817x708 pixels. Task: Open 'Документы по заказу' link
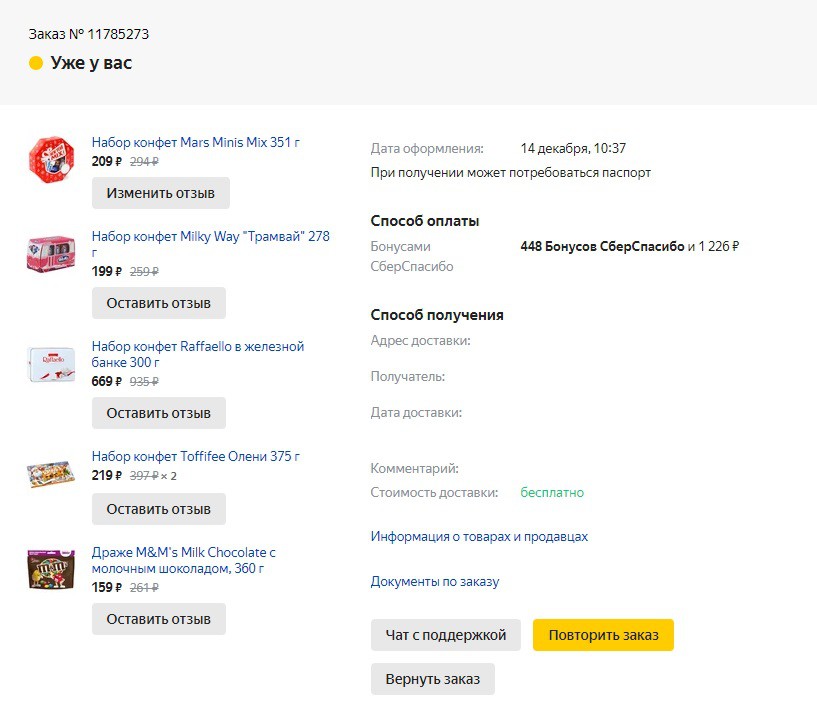(435, 581)
